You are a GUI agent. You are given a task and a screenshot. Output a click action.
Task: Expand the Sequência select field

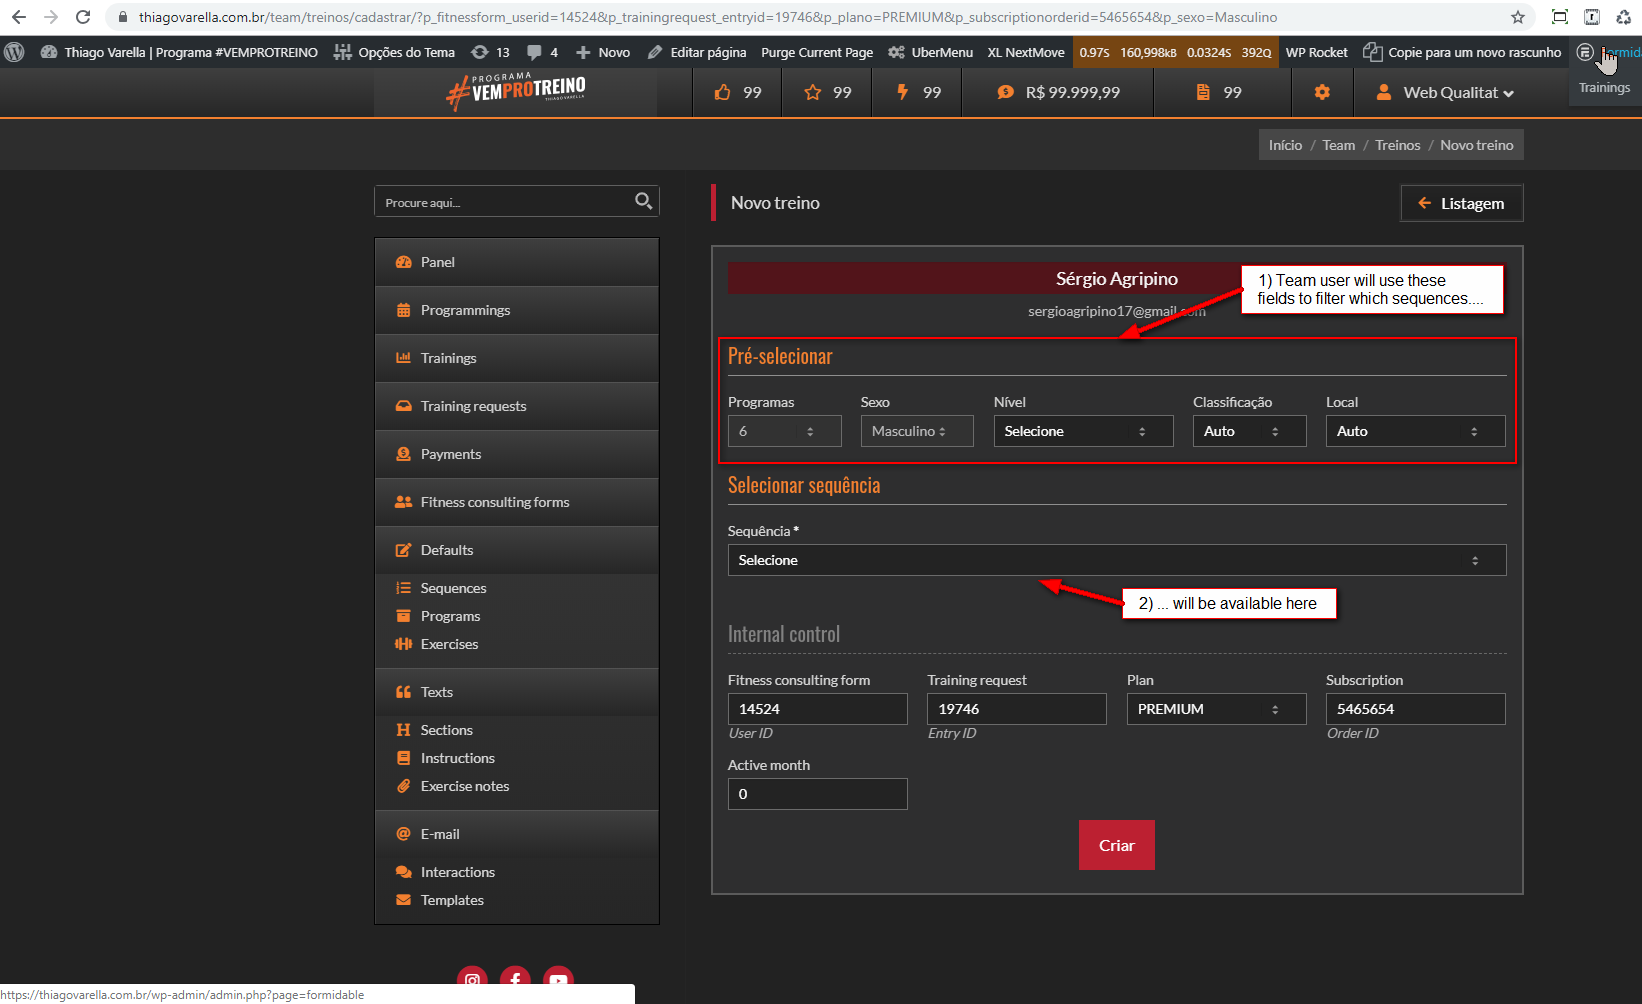click(x=1116, y=560)
